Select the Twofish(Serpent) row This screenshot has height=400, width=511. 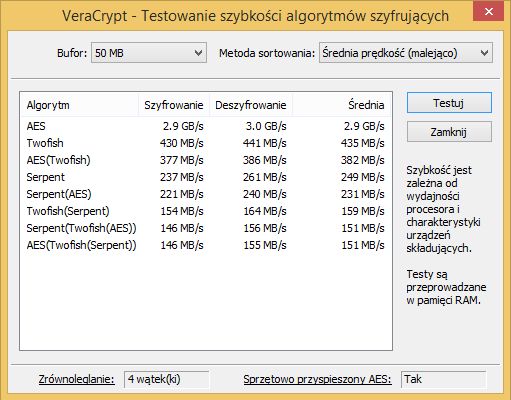tap(206, 211)
